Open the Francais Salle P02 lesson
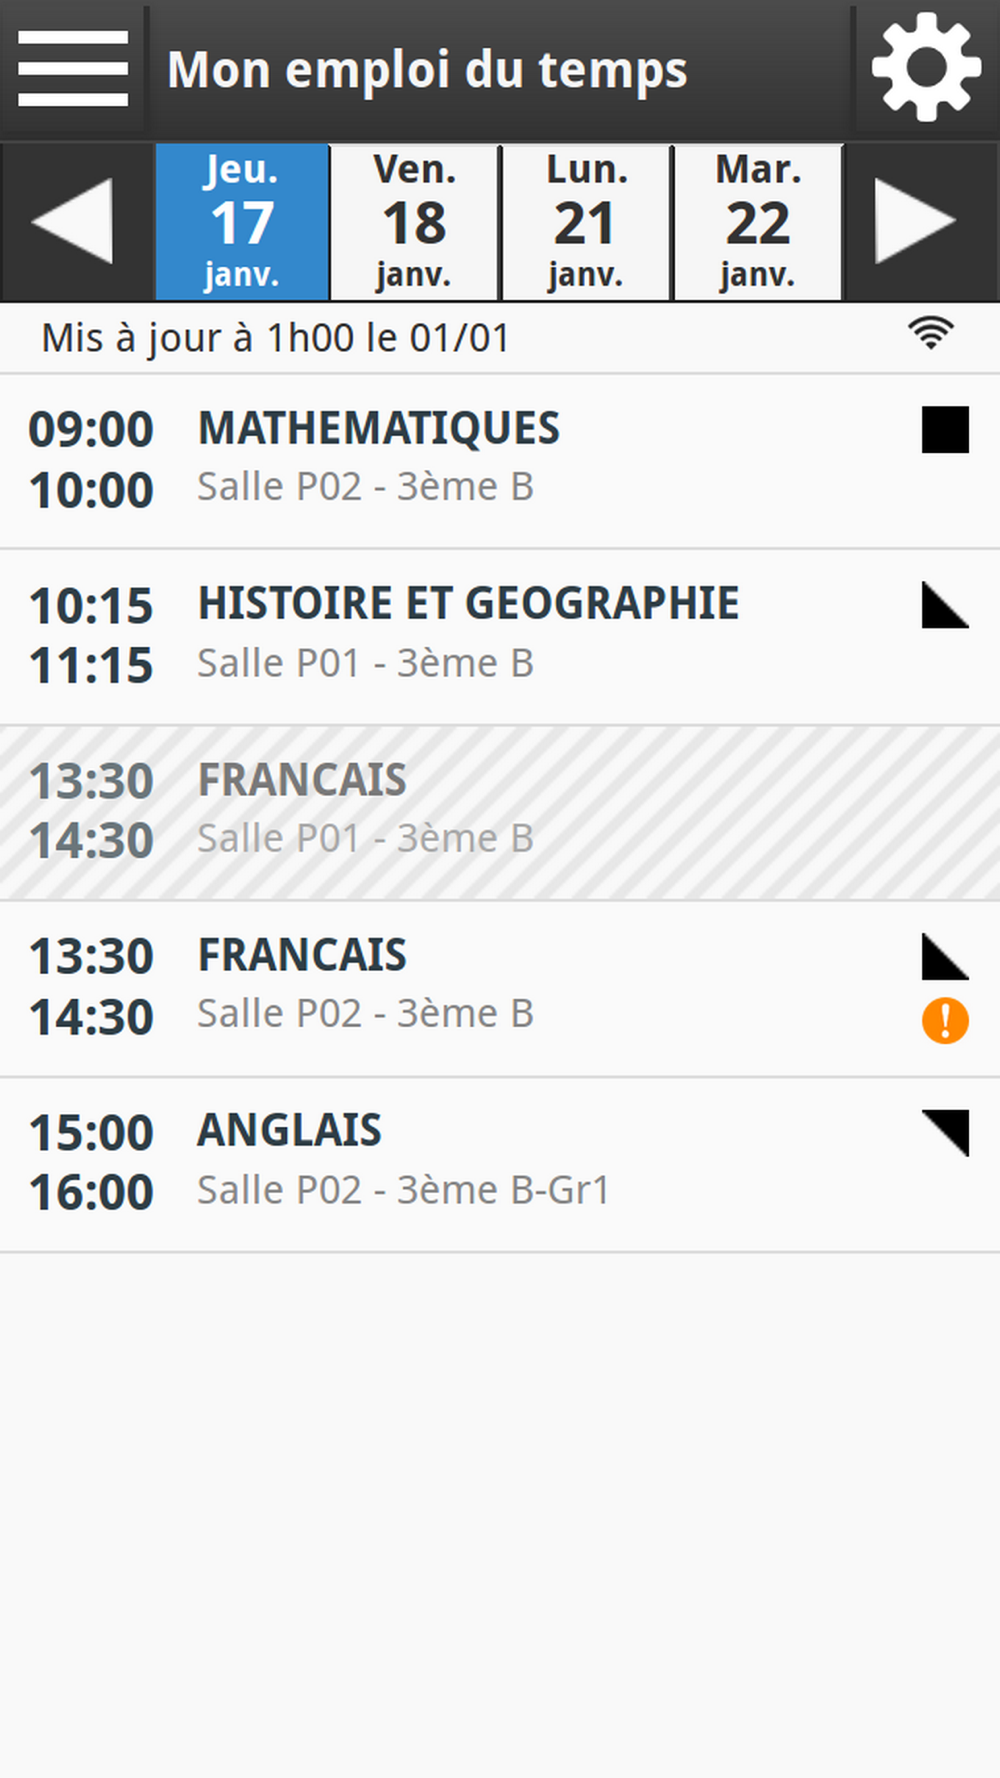 pyautogui.click(x=450, y=987)
